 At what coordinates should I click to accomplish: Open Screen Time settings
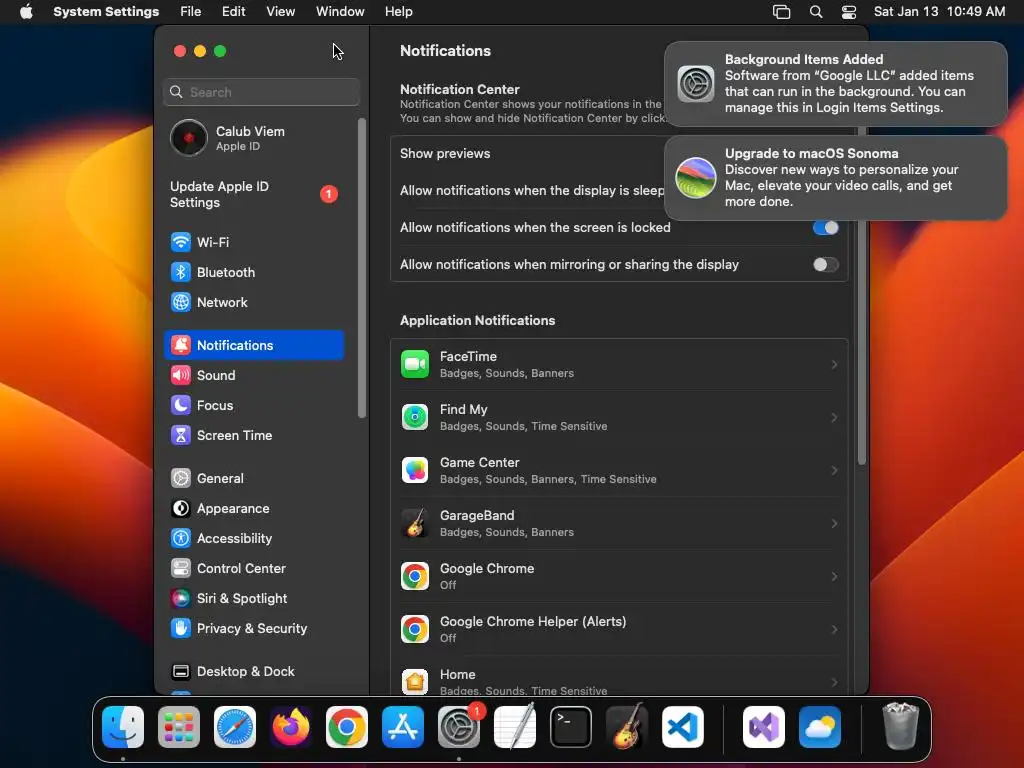253,436
